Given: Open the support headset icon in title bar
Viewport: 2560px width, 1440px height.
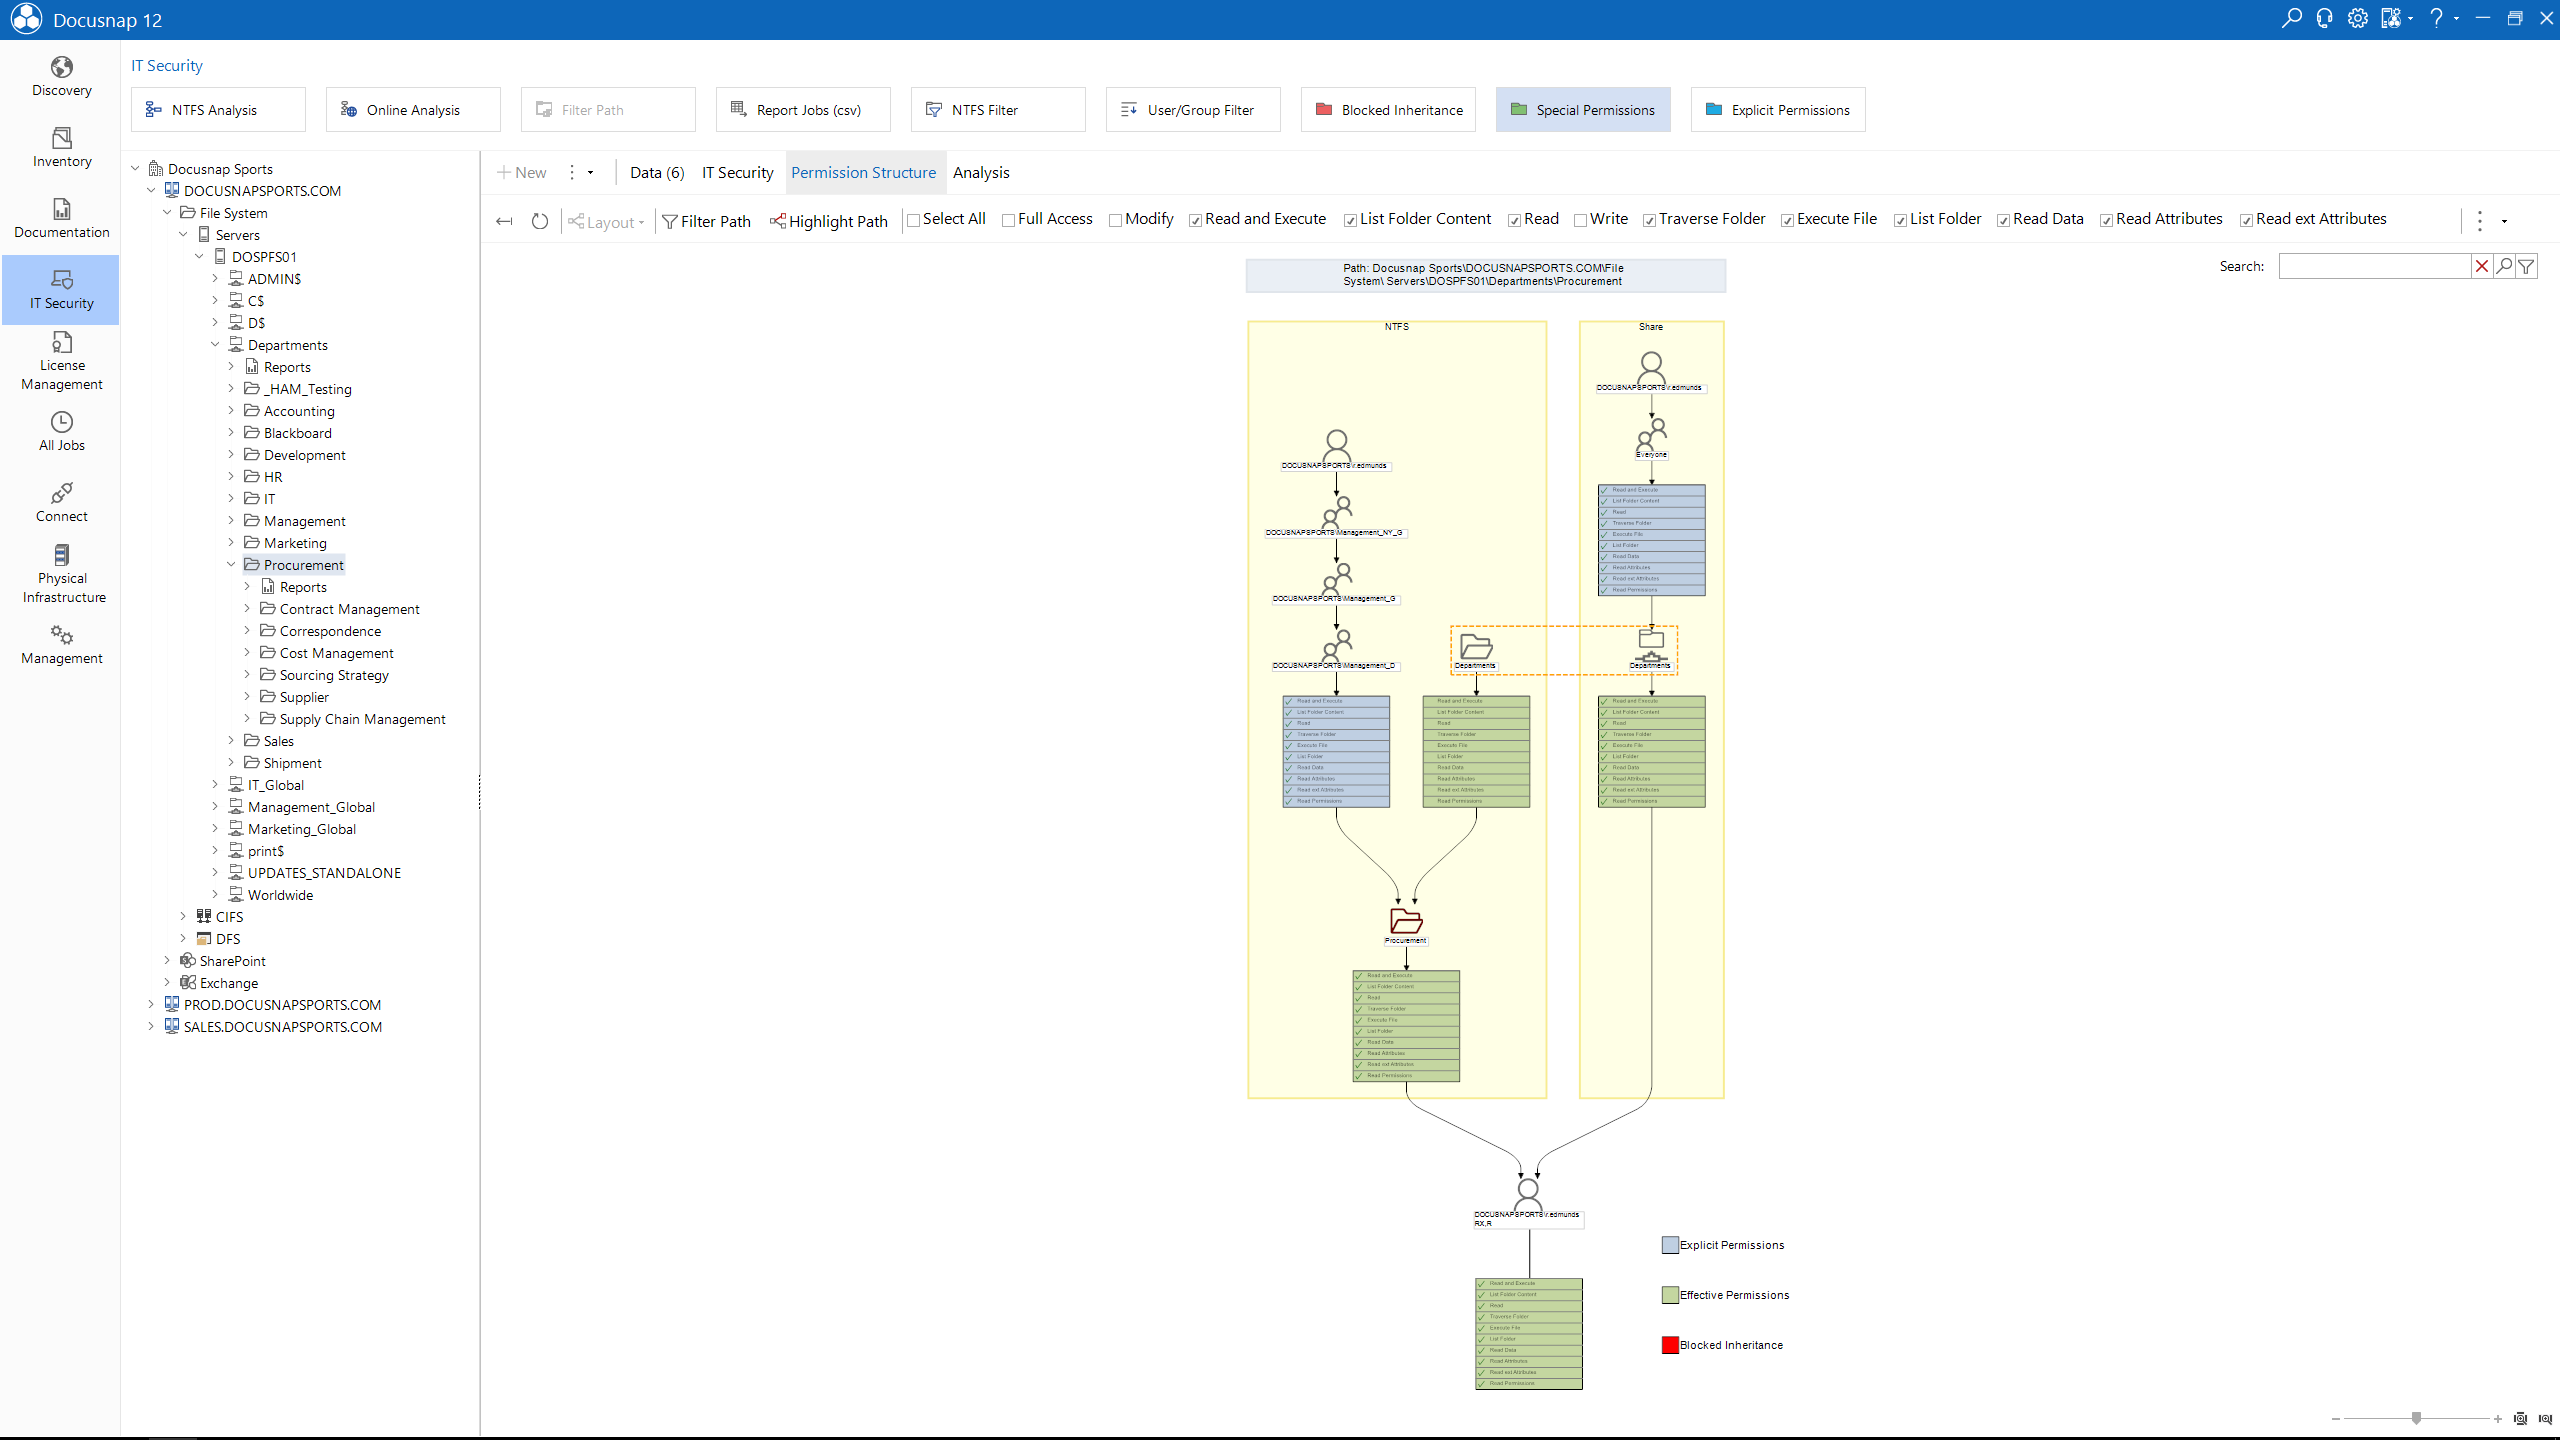Looking at the screenshot, I should (x=2324, y=18).
